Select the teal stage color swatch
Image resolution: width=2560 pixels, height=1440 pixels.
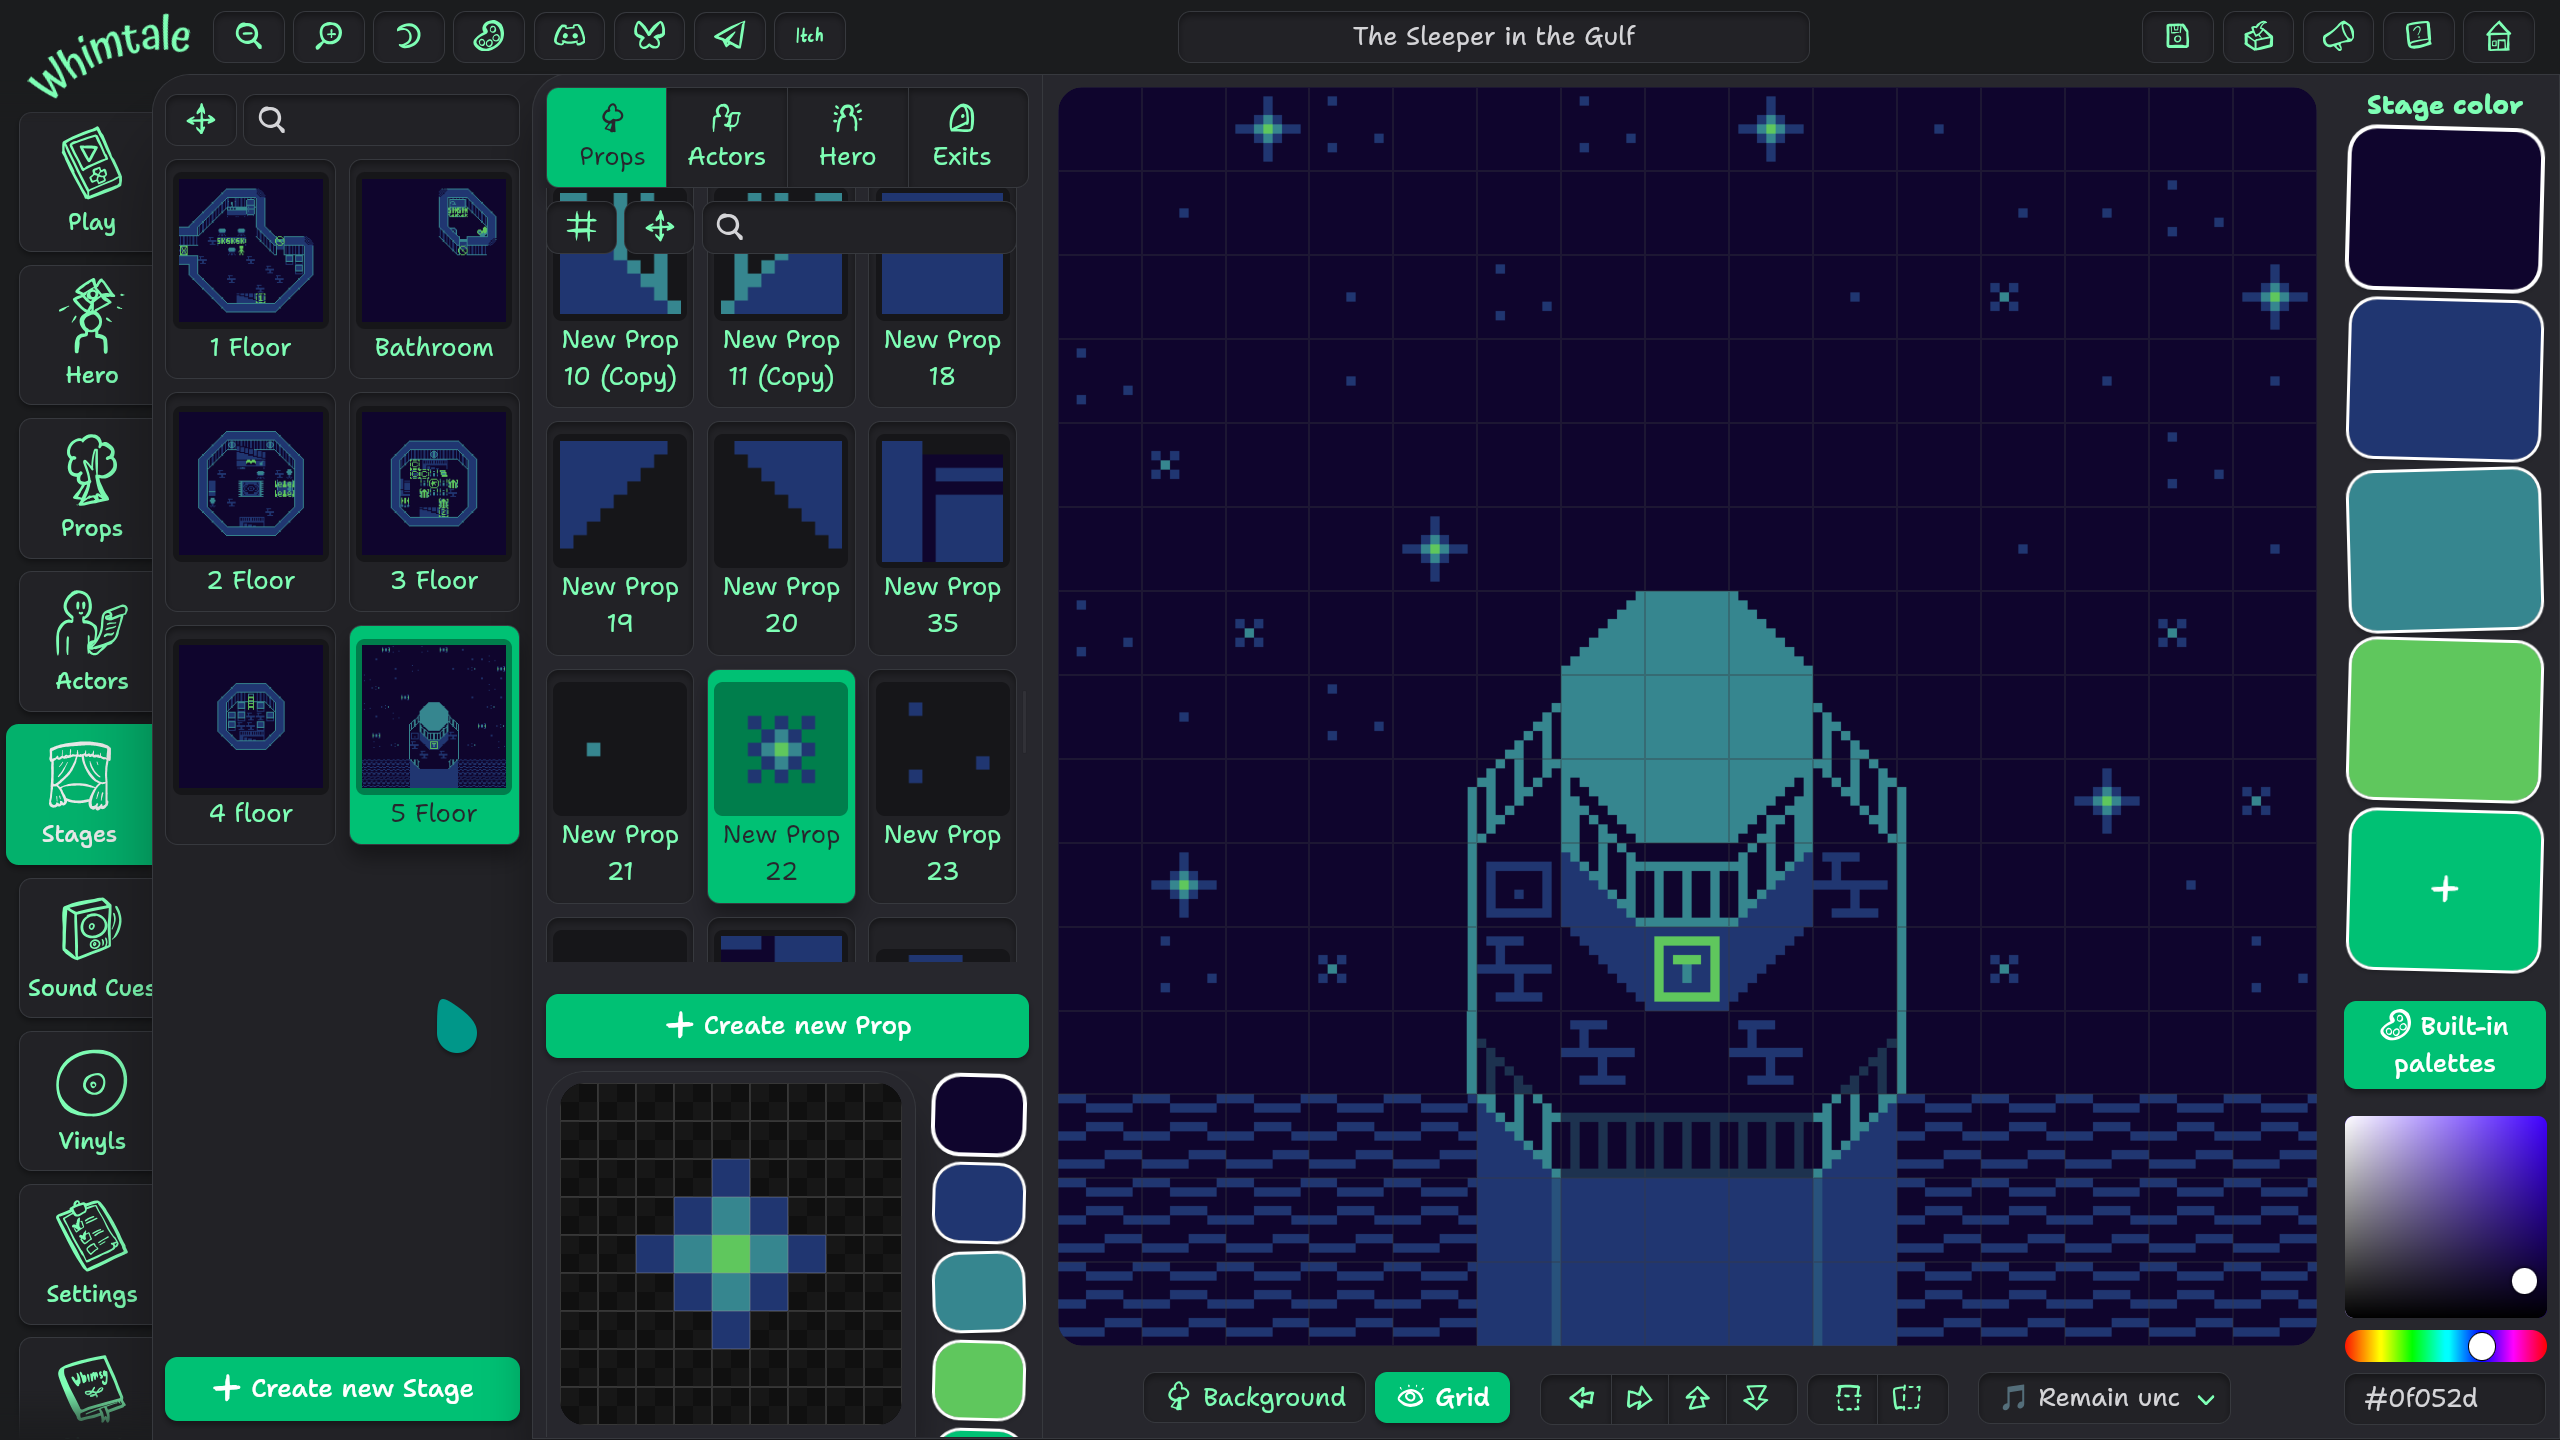pyautogui.click(x=2444, y=550)
